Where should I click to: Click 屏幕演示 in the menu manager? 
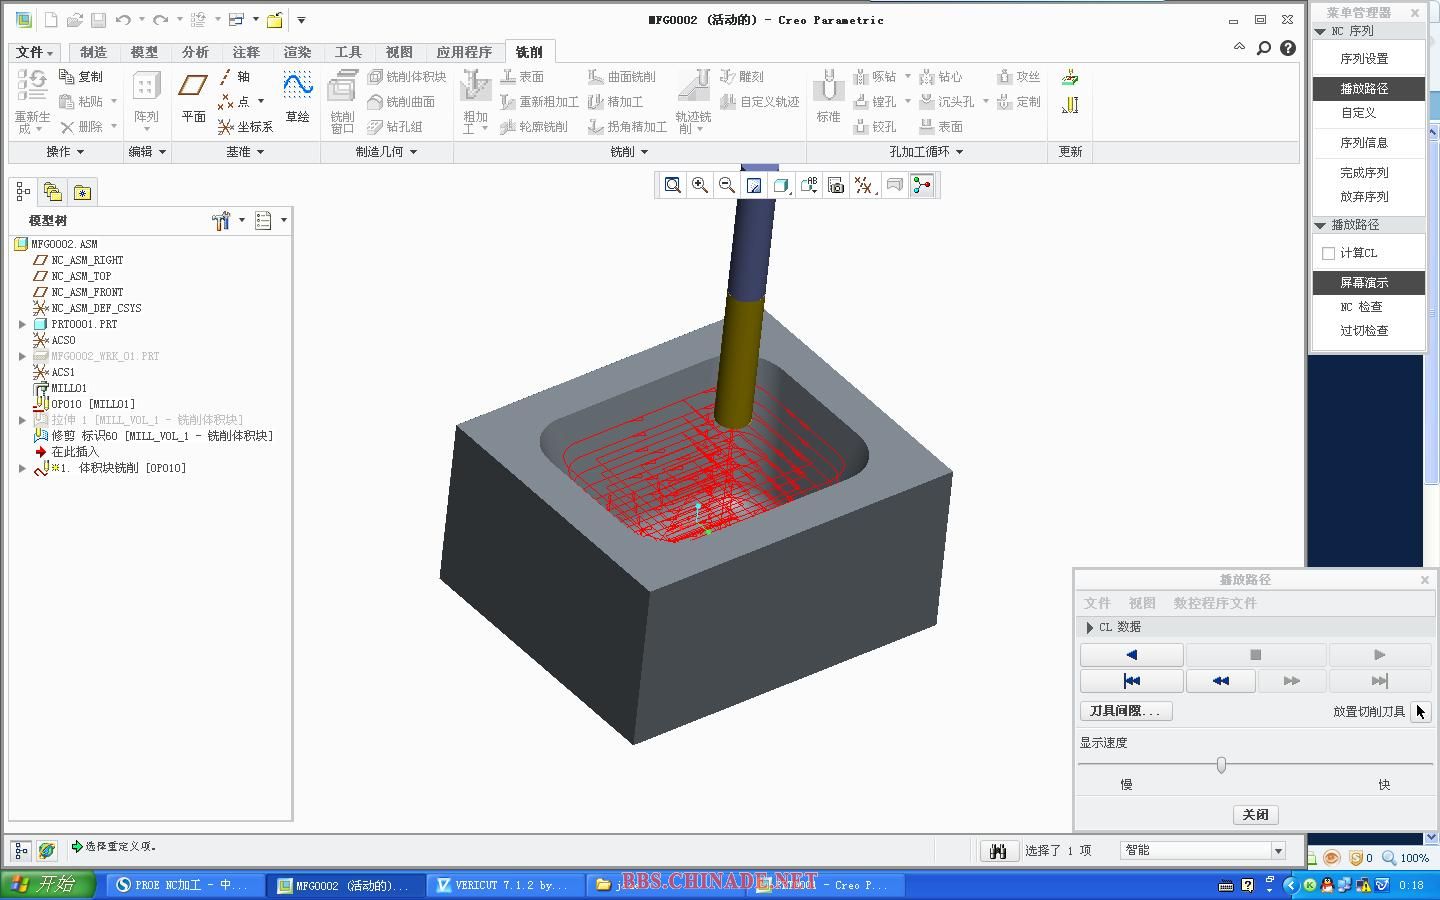pos(1368,283)
